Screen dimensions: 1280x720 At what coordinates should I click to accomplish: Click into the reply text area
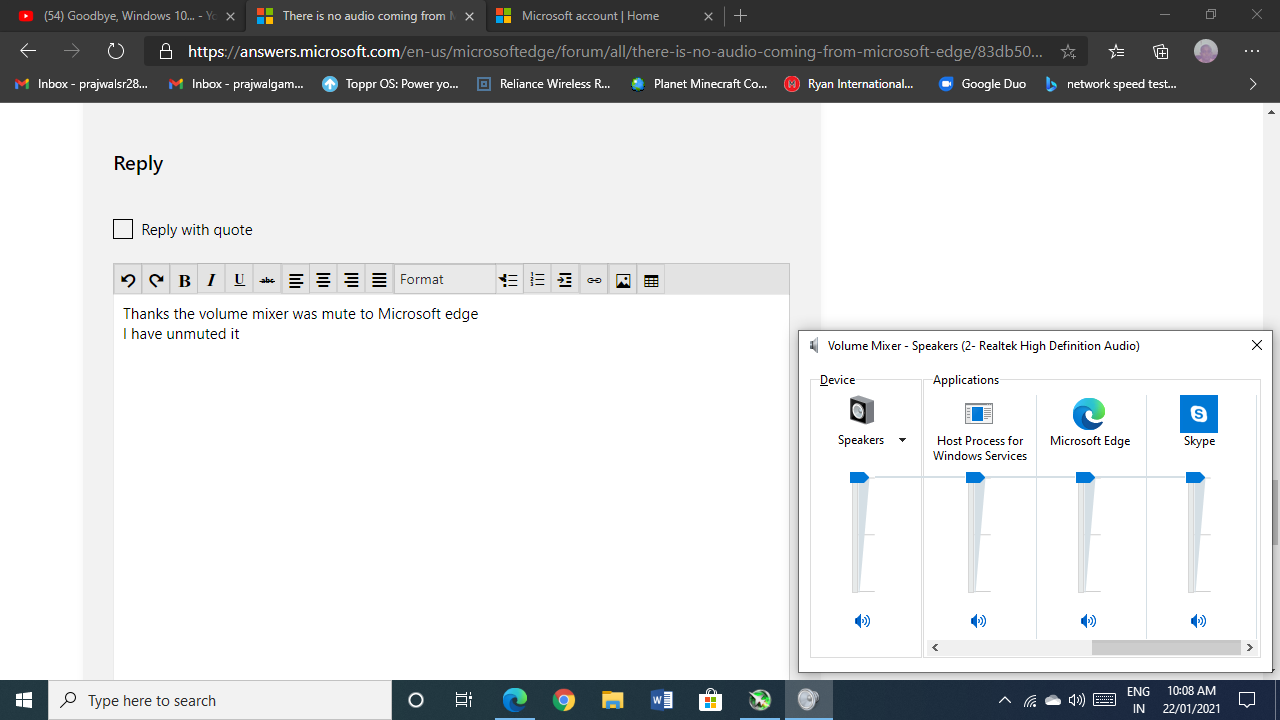pyautogui.click(x=451, y=489)
